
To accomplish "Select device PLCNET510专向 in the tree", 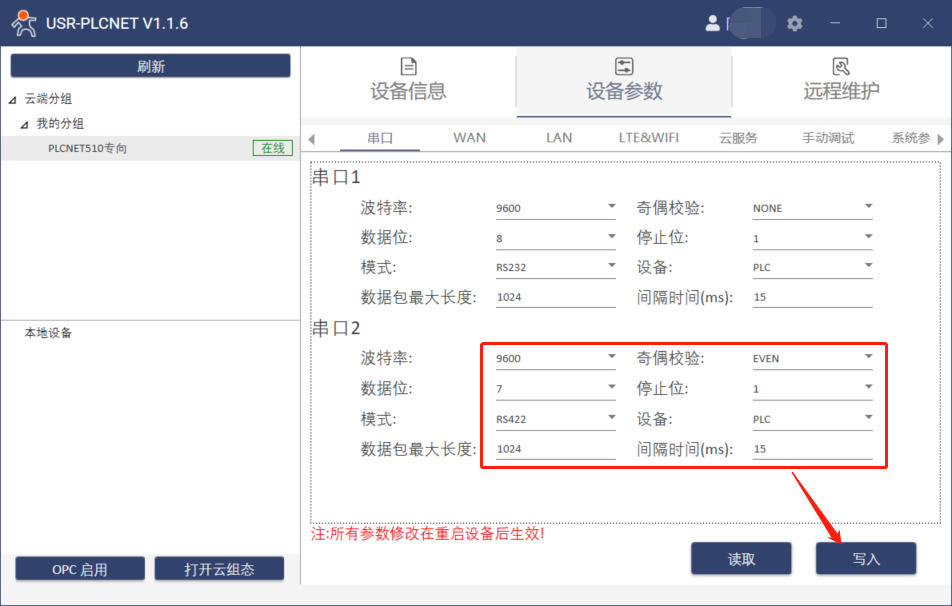I will pyautogui.click(x=88, y=149).
